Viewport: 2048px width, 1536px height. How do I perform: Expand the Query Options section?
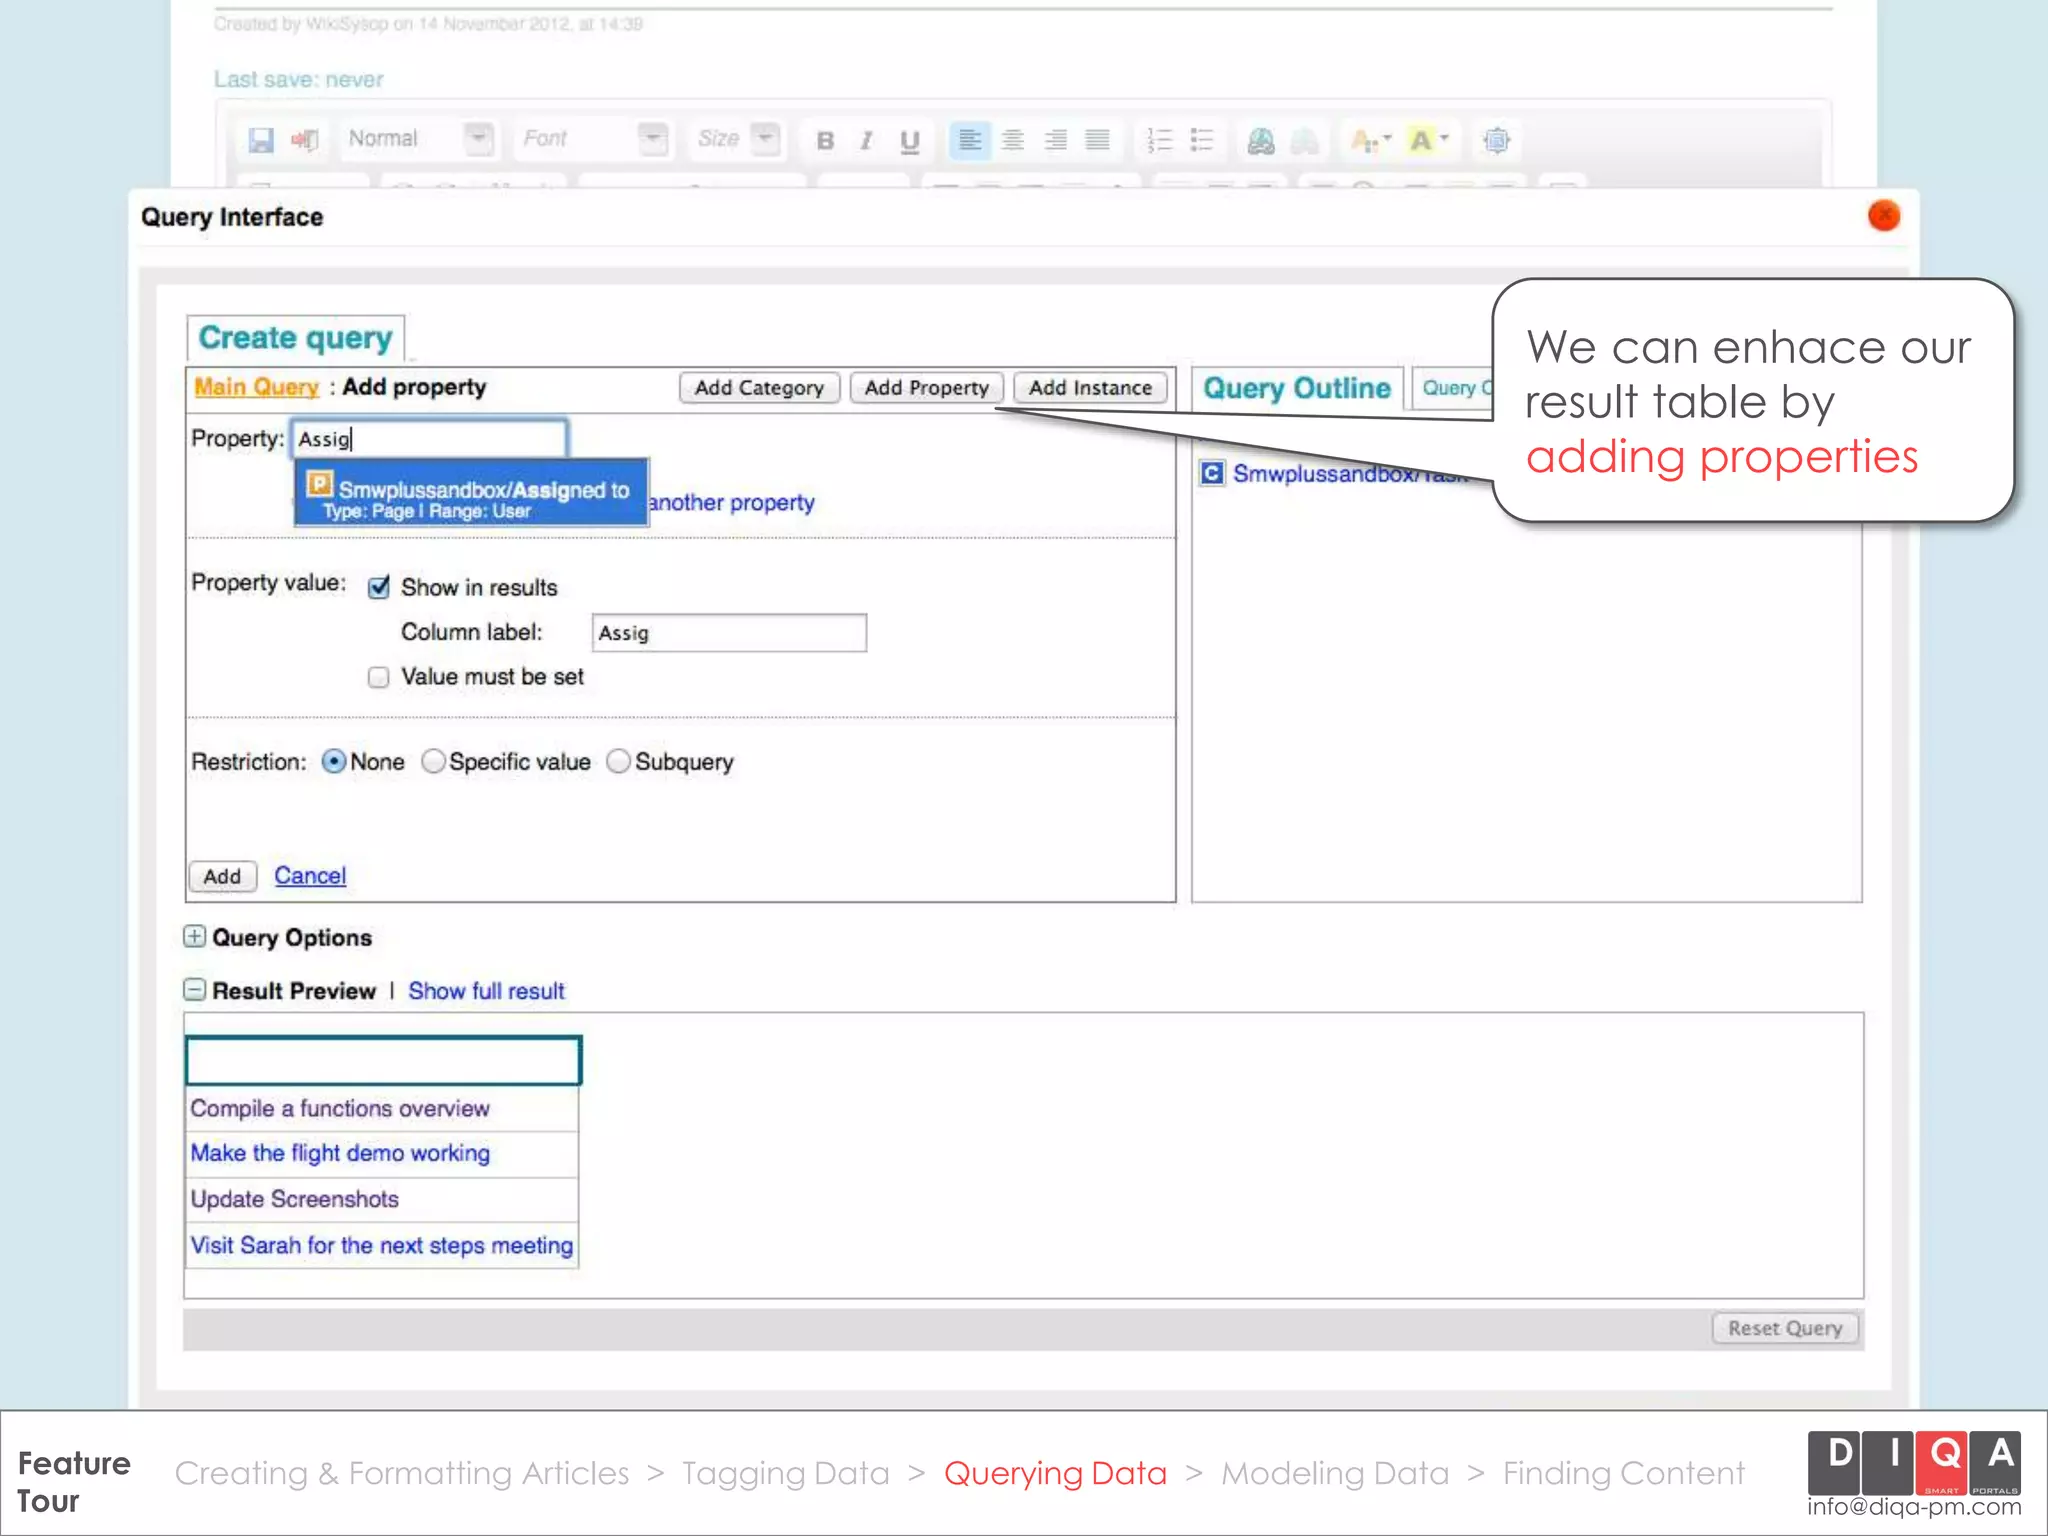195,936
